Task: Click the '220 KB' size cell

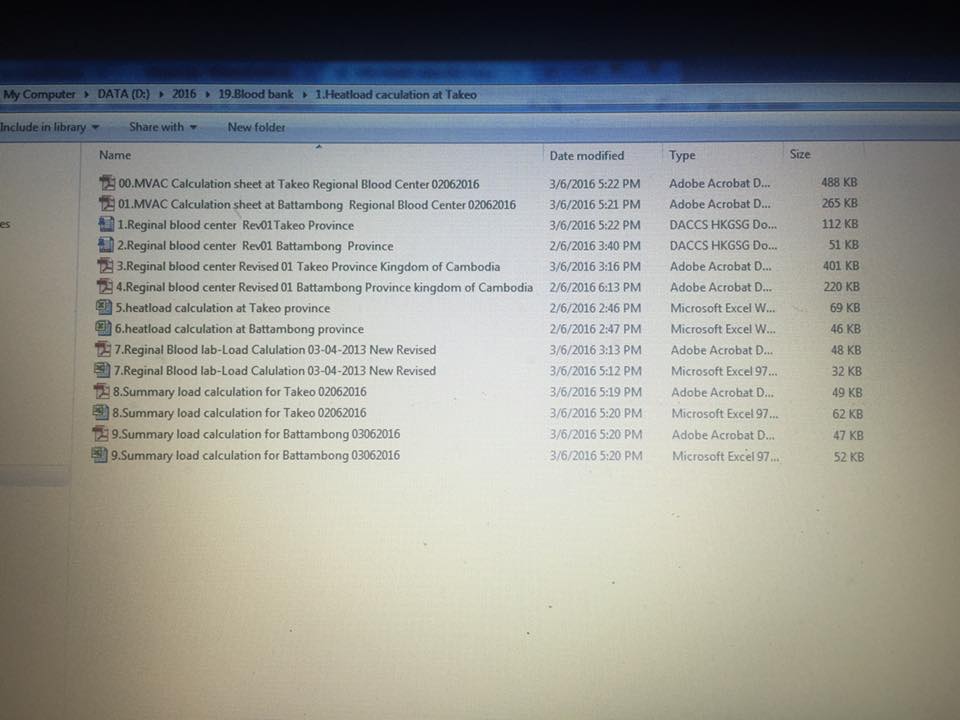Action: coord(841,287)
